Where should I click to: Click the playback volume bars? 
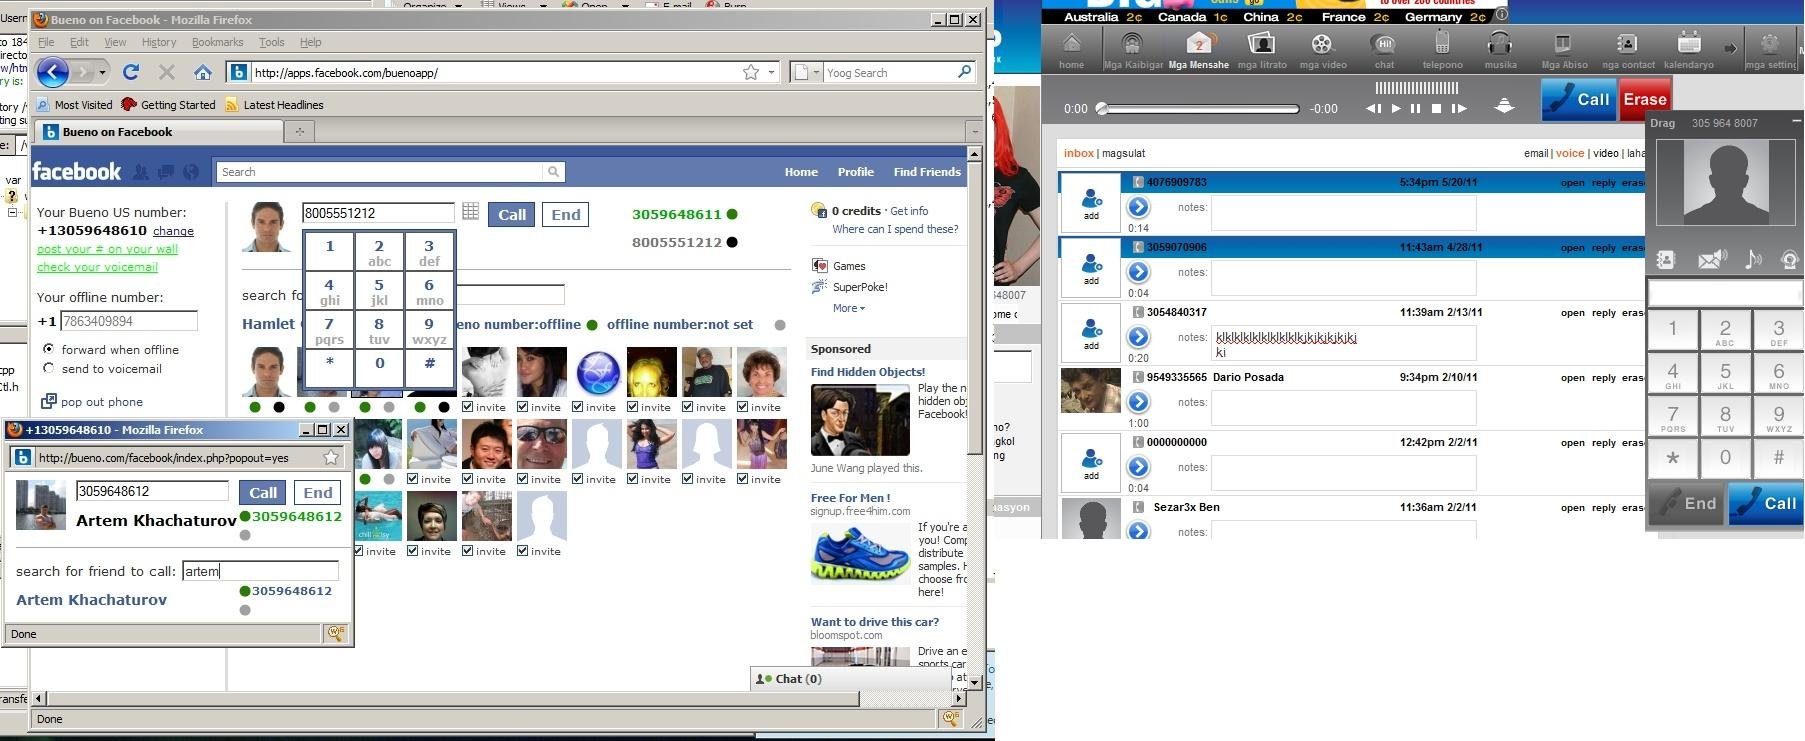(1417, 87)
